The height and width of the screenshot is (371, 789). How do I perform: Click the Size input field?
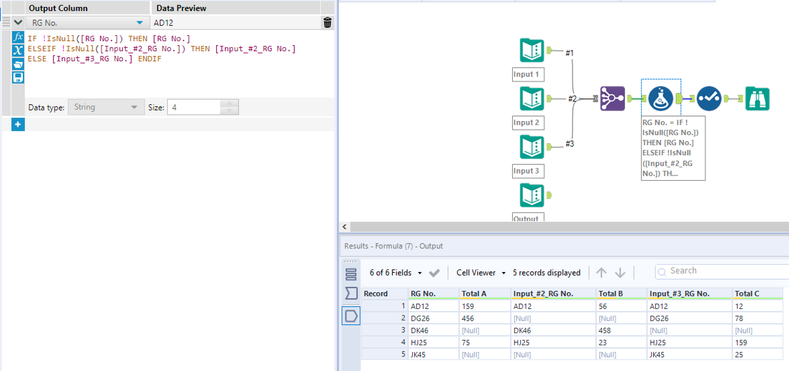(x=194, y=107)
